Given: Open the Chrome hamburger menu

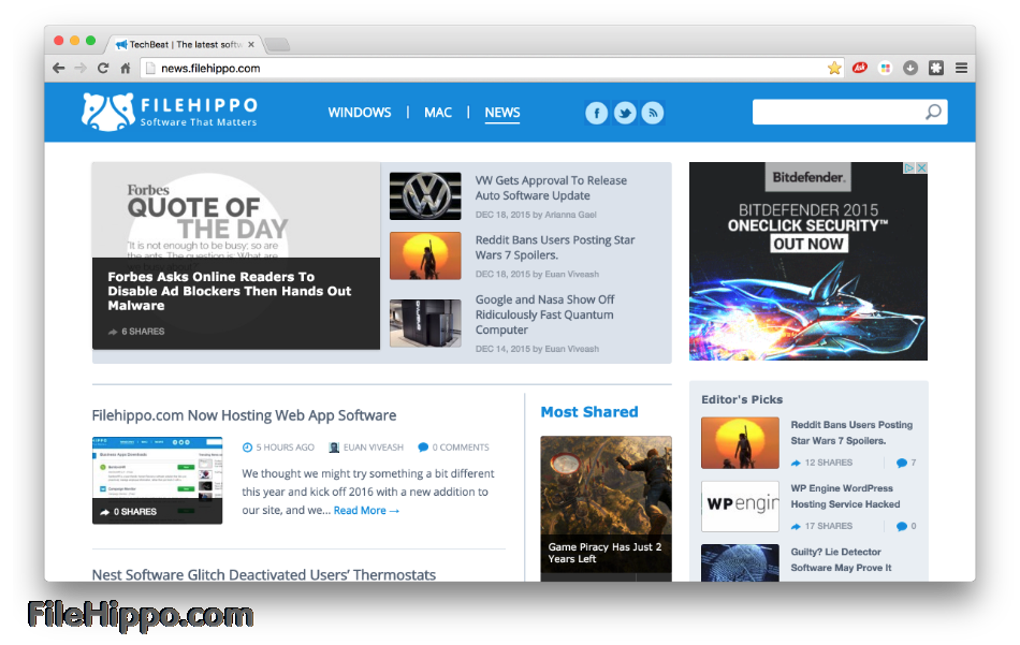Looking at the screenshot, I should point(961,68).
